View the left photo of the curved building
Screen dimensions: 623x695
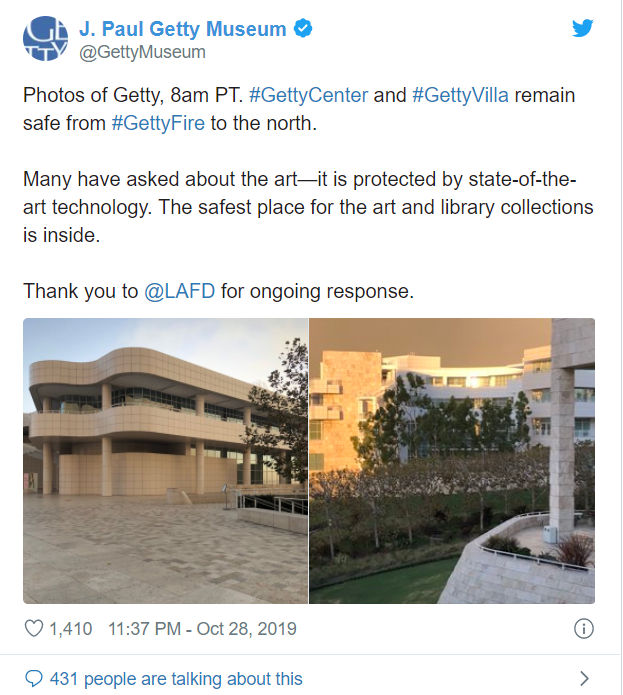pos(166,461)
